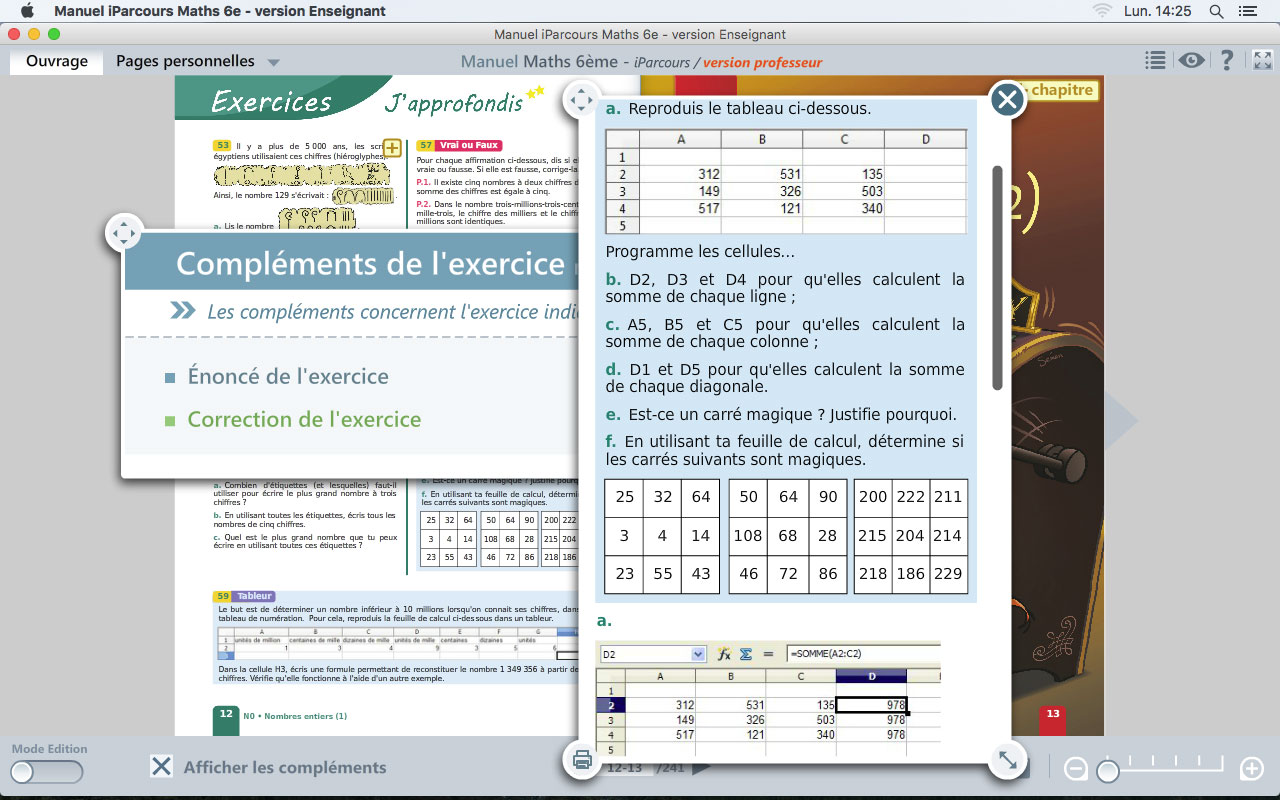Click cell 229 in third magic square

click(948, 574)
